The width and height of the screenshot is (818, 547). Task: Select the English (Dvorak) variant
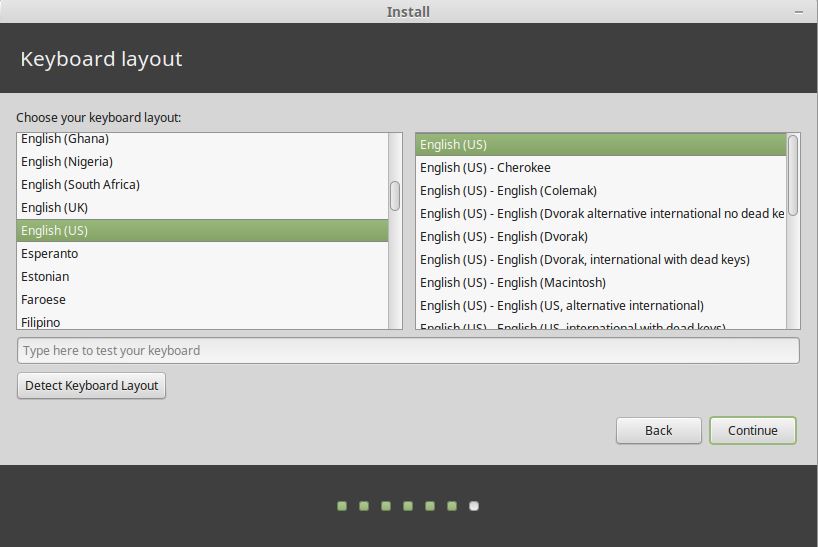[x=504, y=237]
